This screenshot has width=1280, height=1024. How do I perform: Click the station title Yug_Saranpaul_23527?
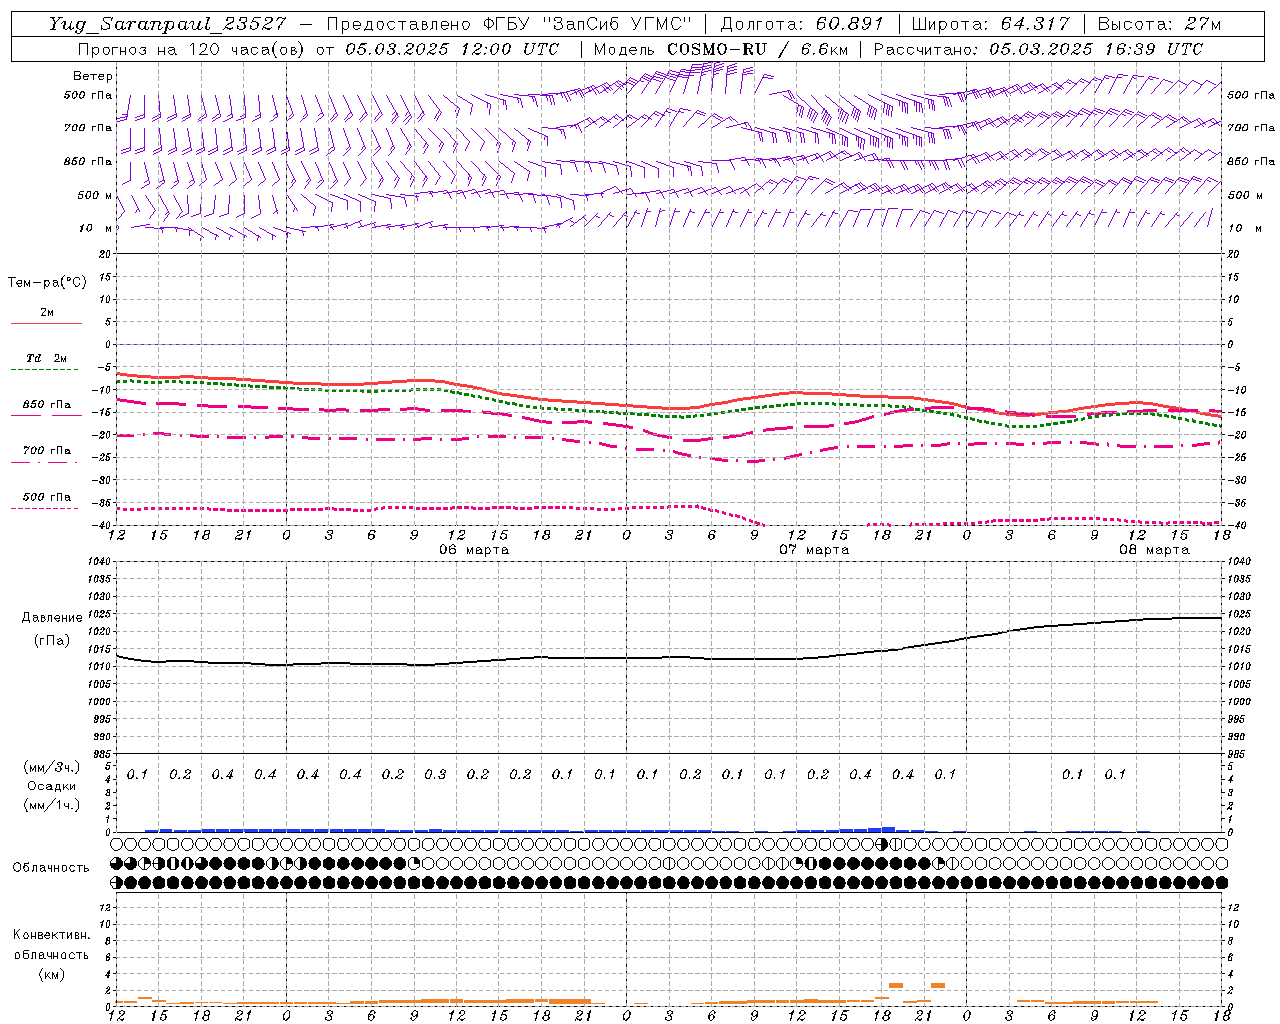[167, 24]
